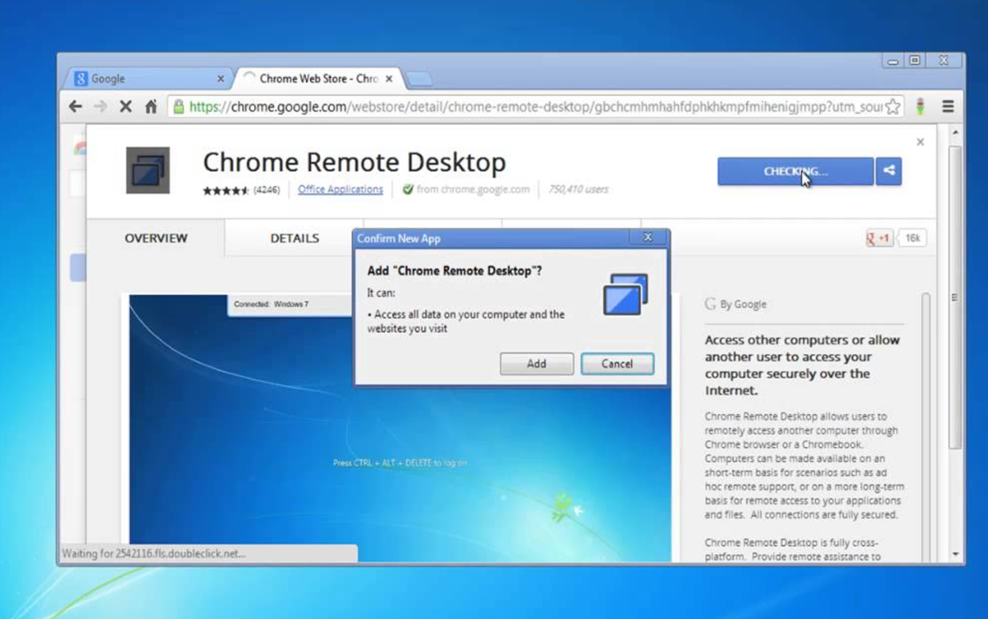
Task: Click the green padlock security icon
Action: [x=179, y=107]
